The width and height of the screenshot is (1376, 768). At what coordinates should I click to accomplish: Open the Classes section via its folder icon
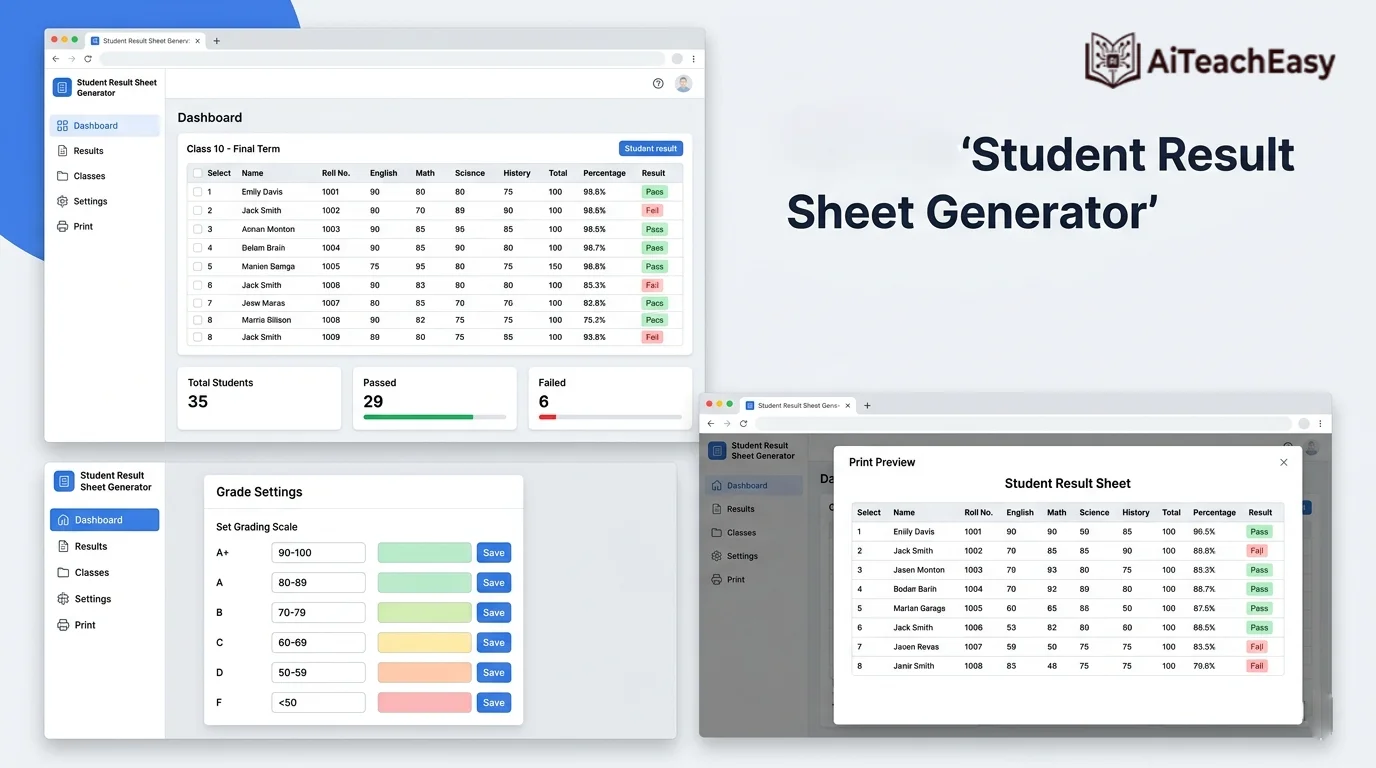pyautogui.click(x=62, y=175)
